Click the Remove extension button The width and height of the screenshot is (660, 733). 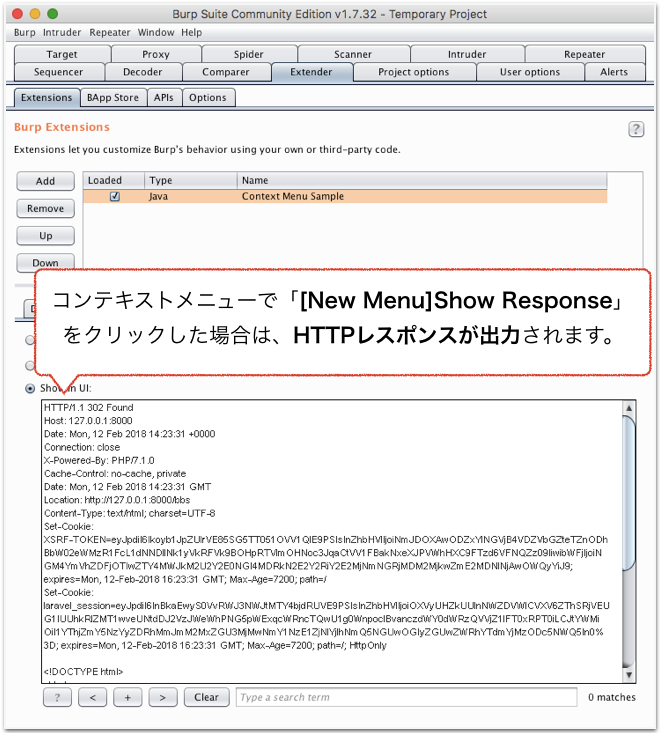pyautogui.click(x=45, y=208)
